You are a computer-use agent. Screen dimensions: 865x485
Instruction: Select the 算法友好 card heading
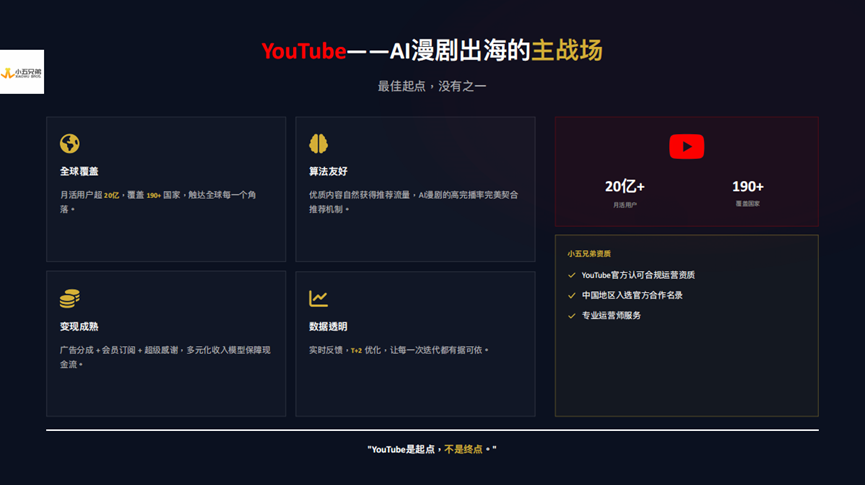tap(328, 171)
